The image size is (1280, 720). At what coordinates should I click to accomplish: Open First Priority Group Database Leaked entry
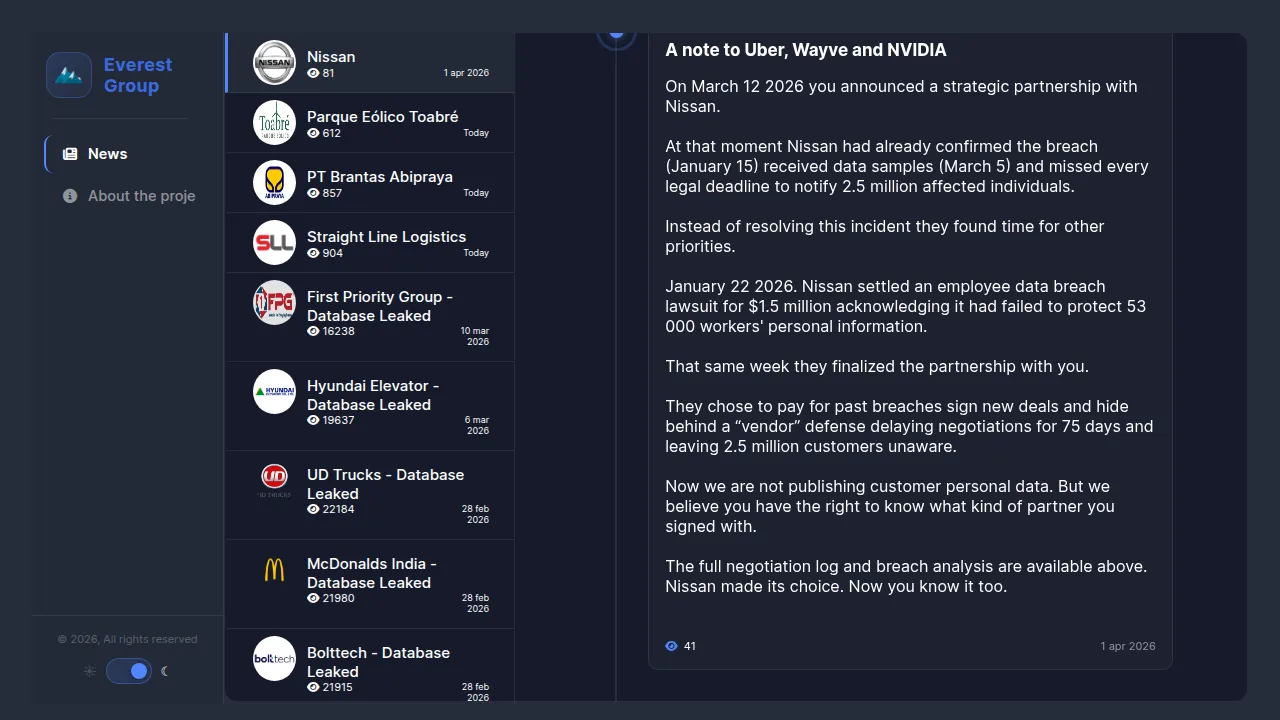coord(380,306)
